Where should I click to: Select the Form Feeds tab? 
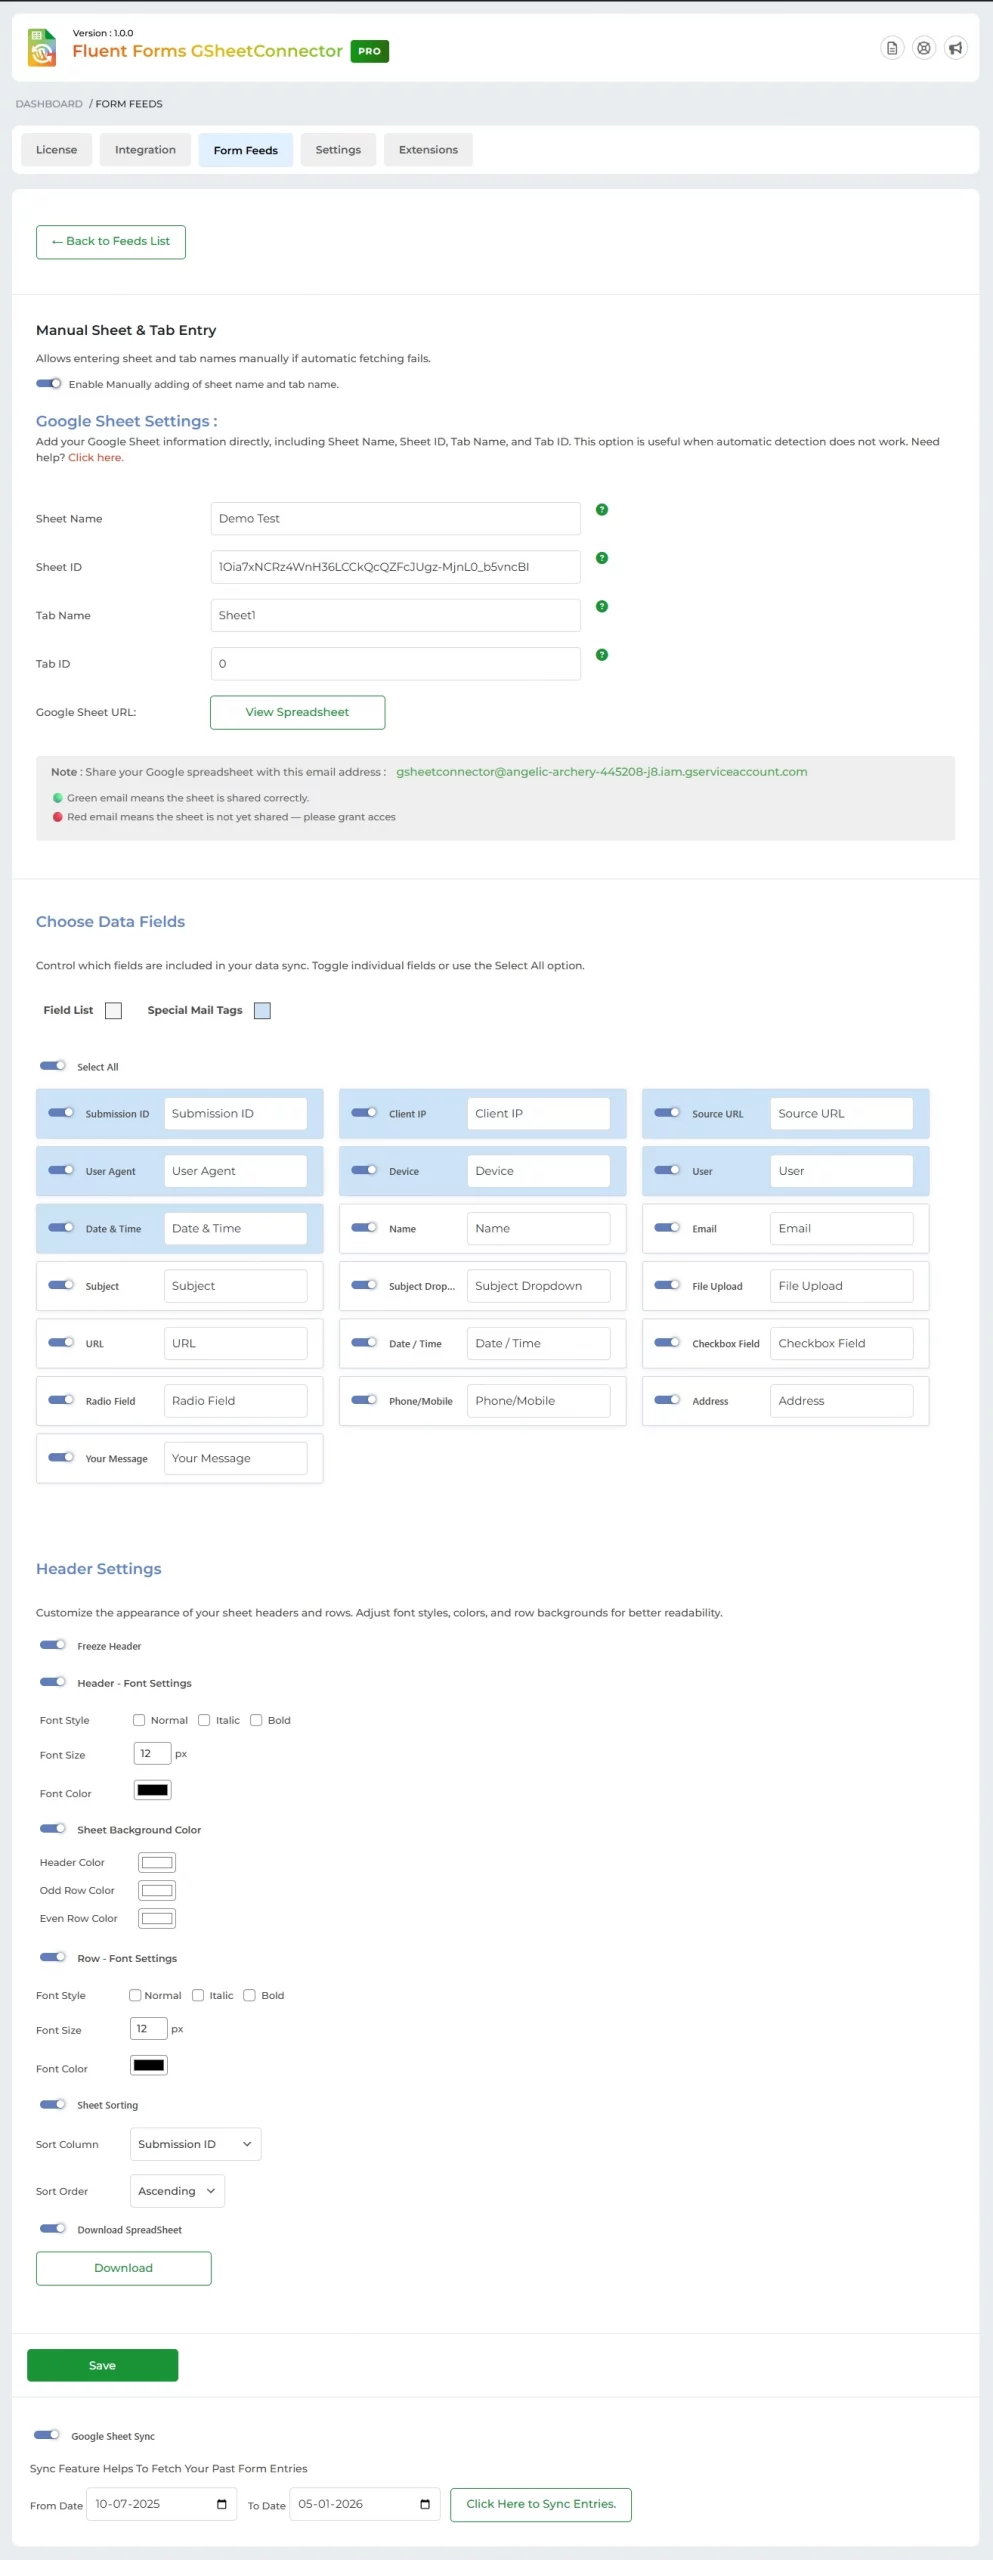point(246,150)
